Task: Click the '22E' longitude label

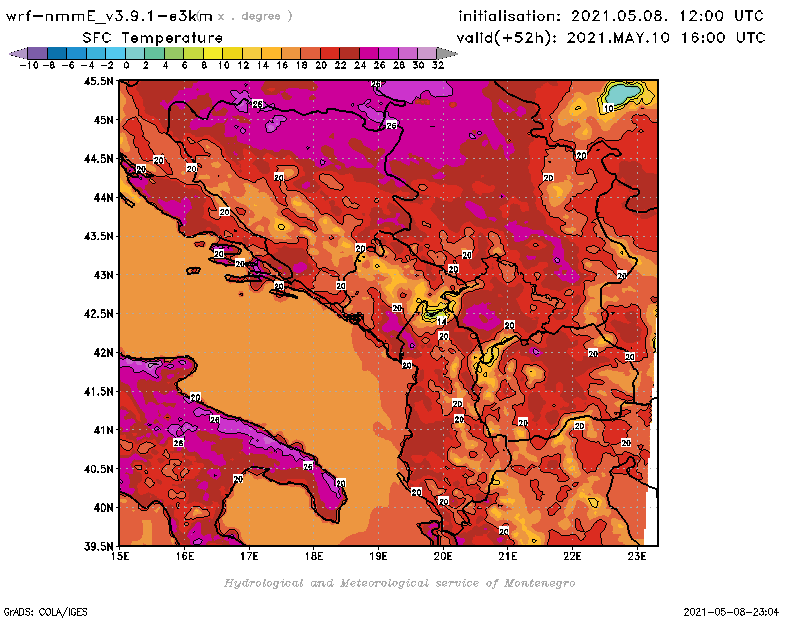Action: tap(572, 556)
